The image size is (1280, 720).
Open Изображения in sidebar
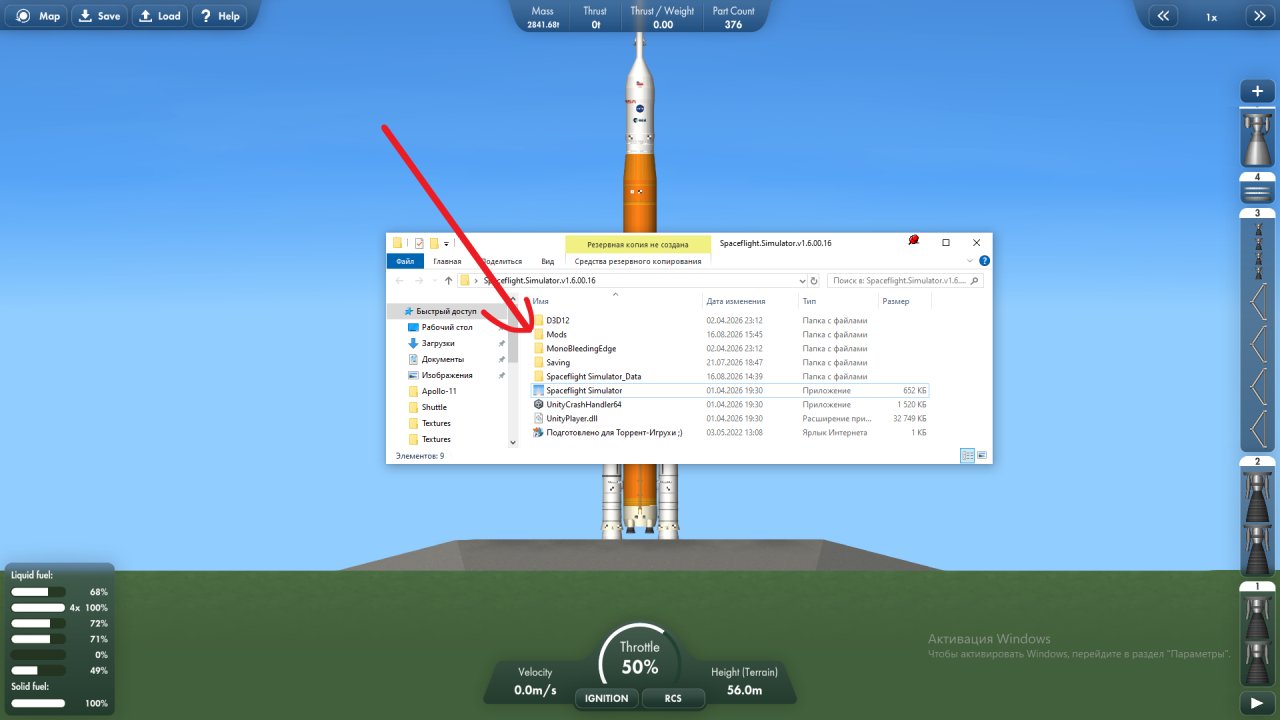pos(447,375)
